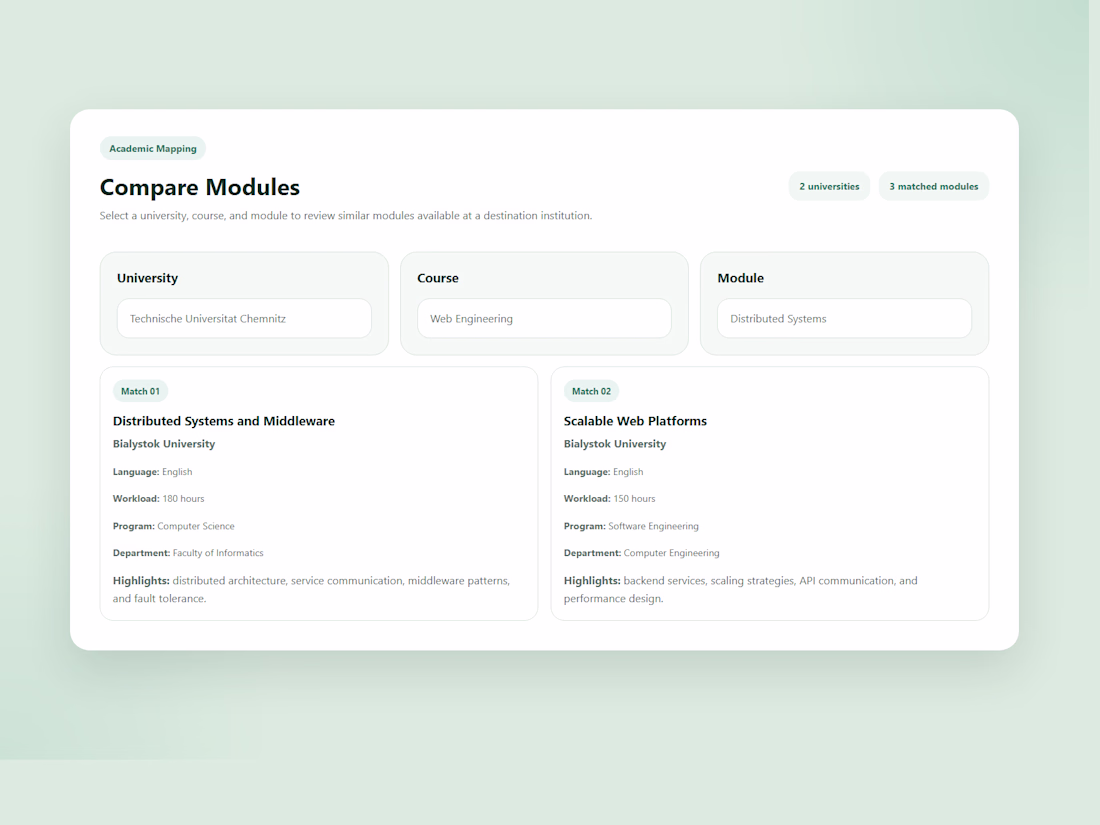Click the Match 01 badge
The height and width of the screenshot is (825, 1100).
tap(140, 391)
